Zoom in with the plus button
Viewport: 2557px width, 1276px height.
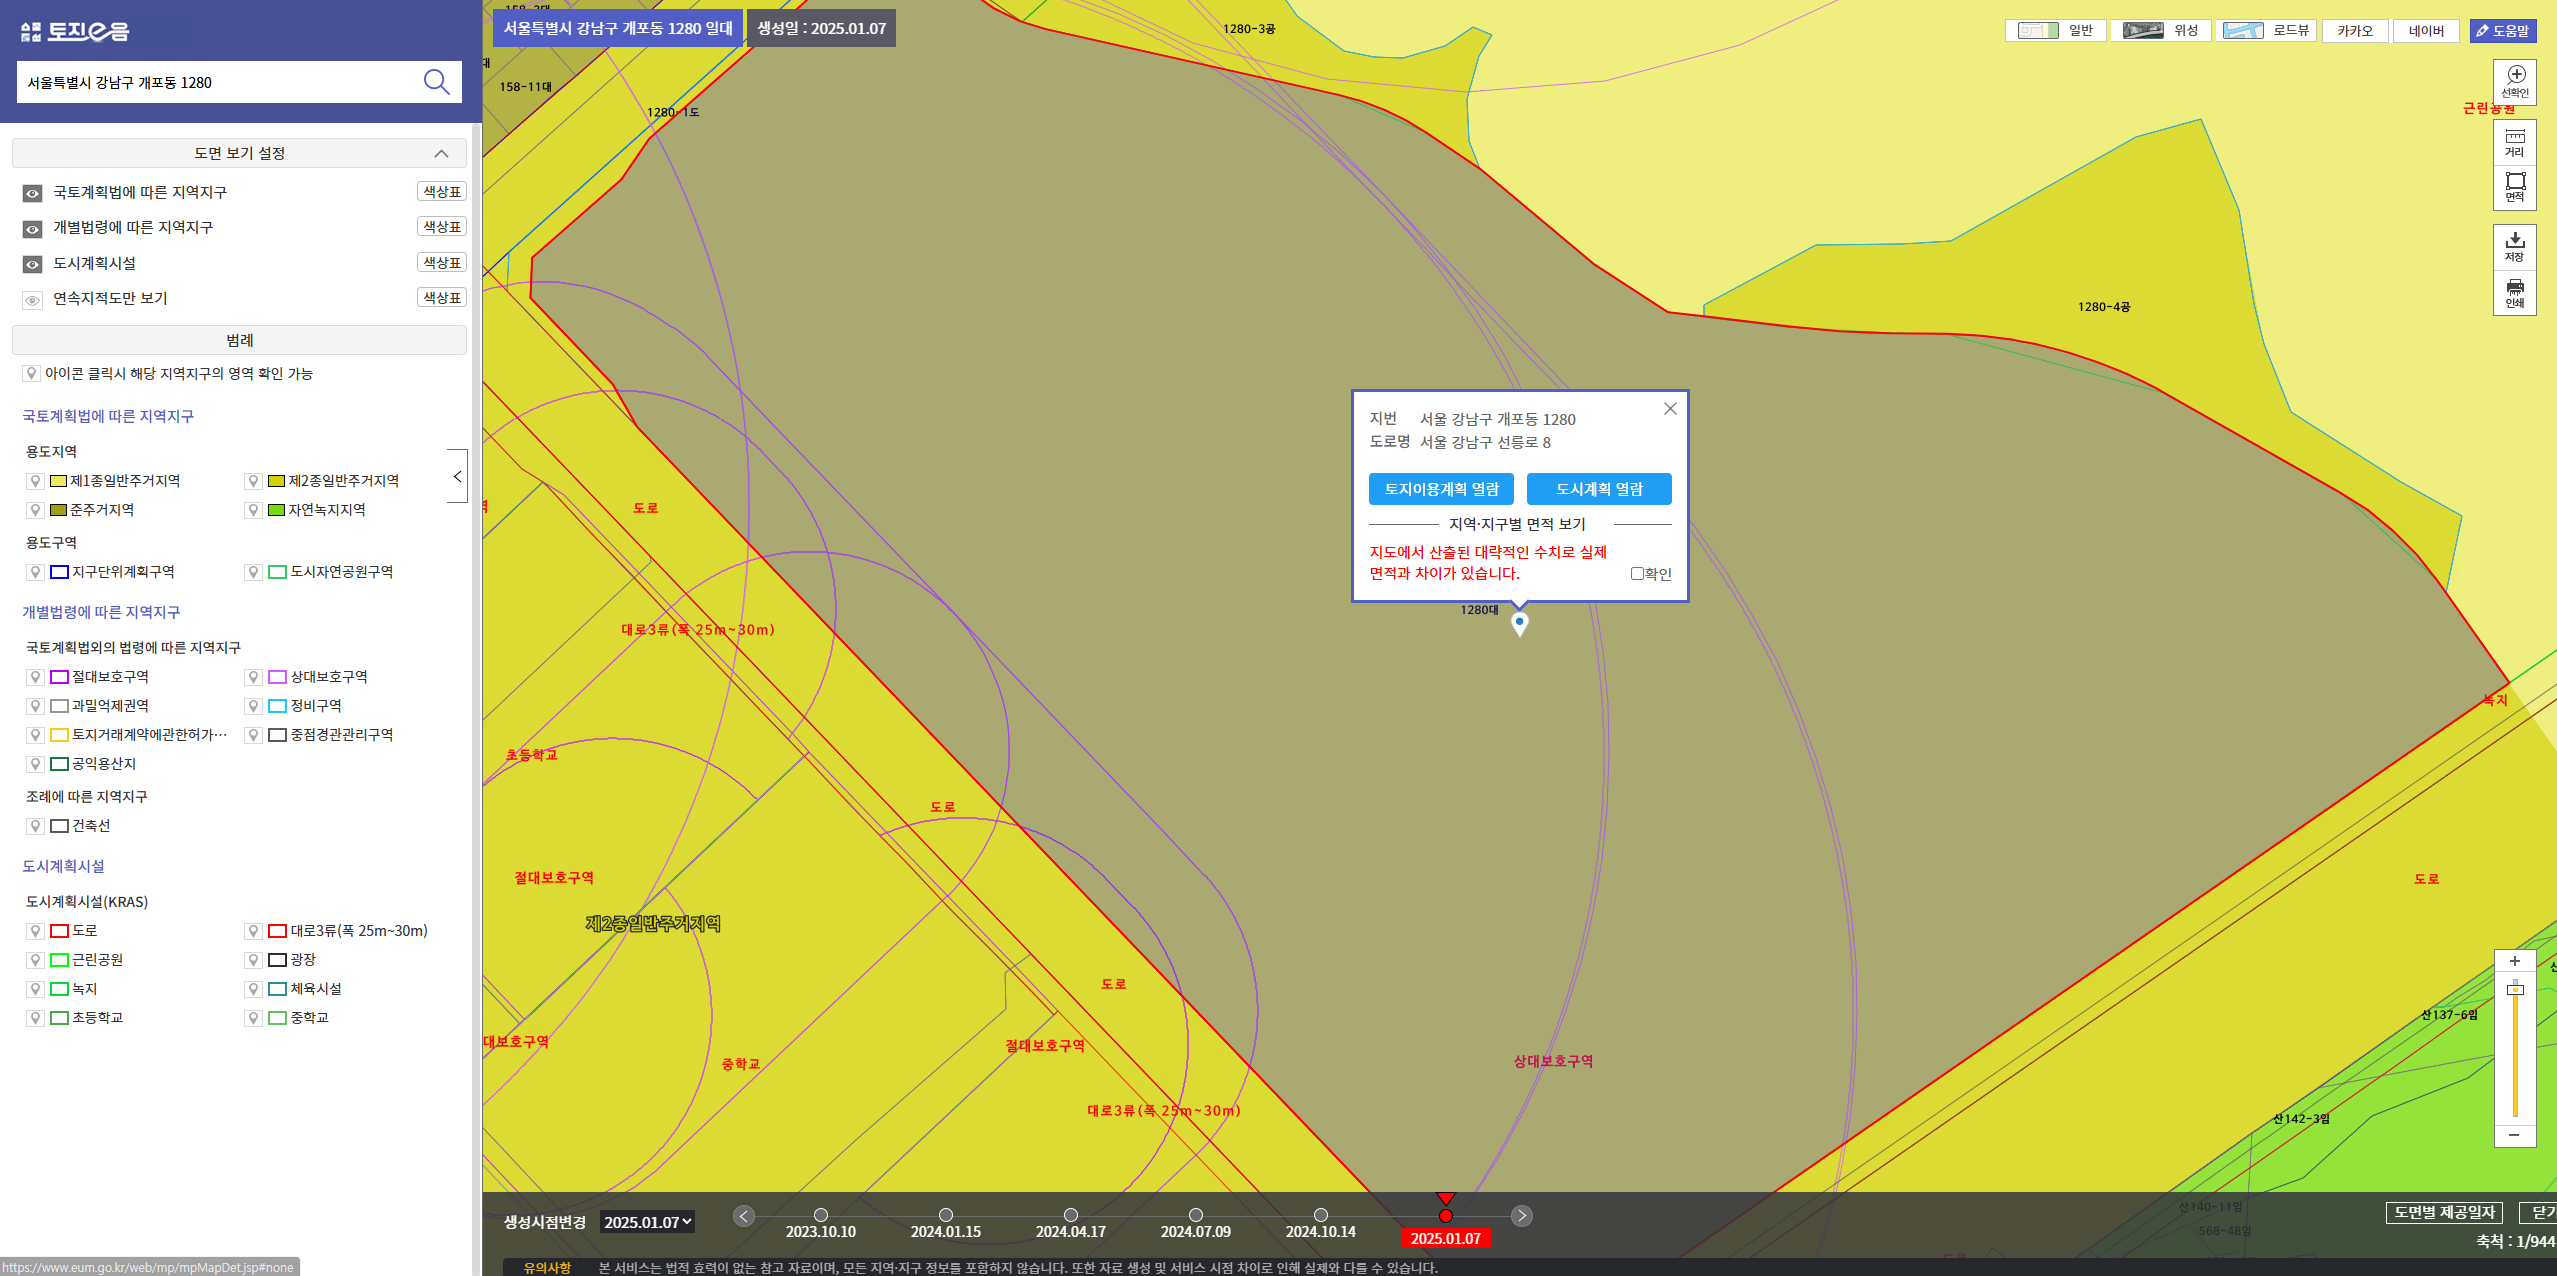pos(2514,961)
